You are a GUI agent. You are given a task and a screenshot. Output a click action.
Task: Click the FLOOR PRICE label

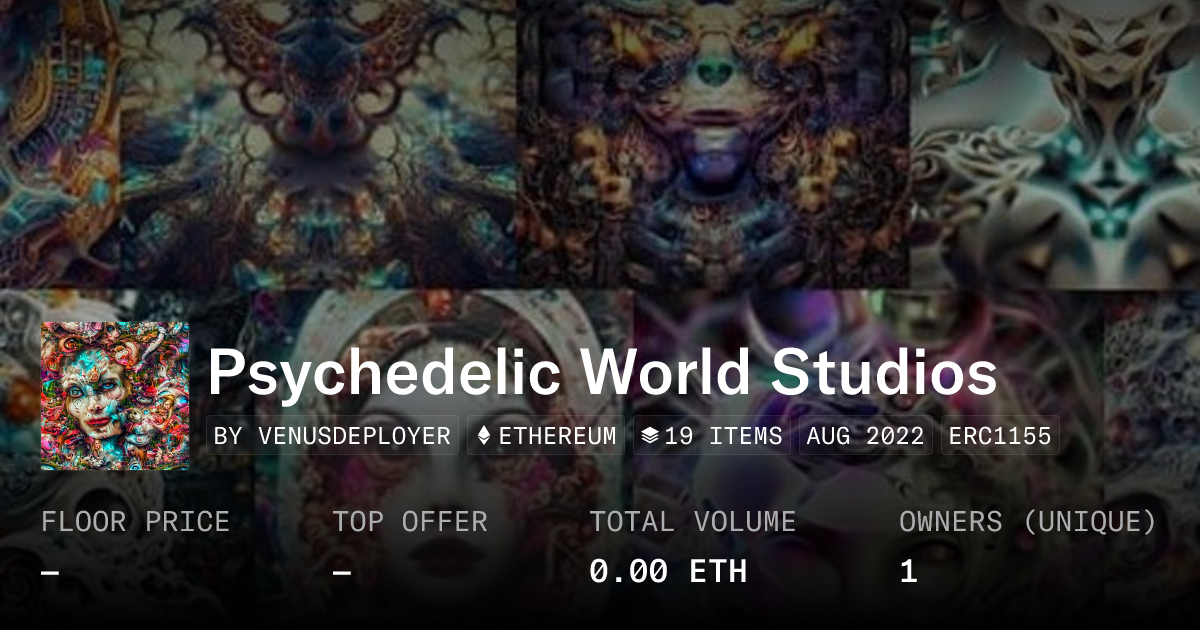(x=136, y=522)
